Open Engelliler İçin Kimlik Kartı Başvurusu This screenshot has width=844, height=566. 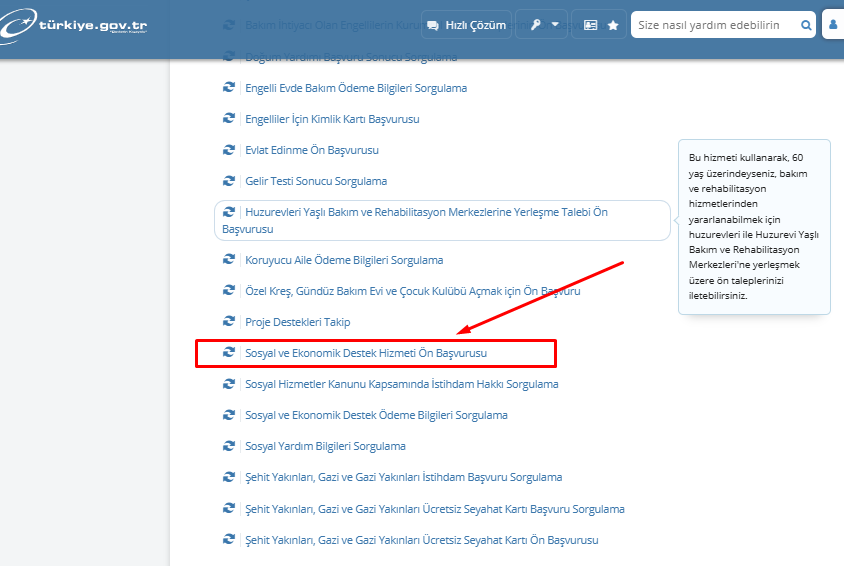[332, 119]
